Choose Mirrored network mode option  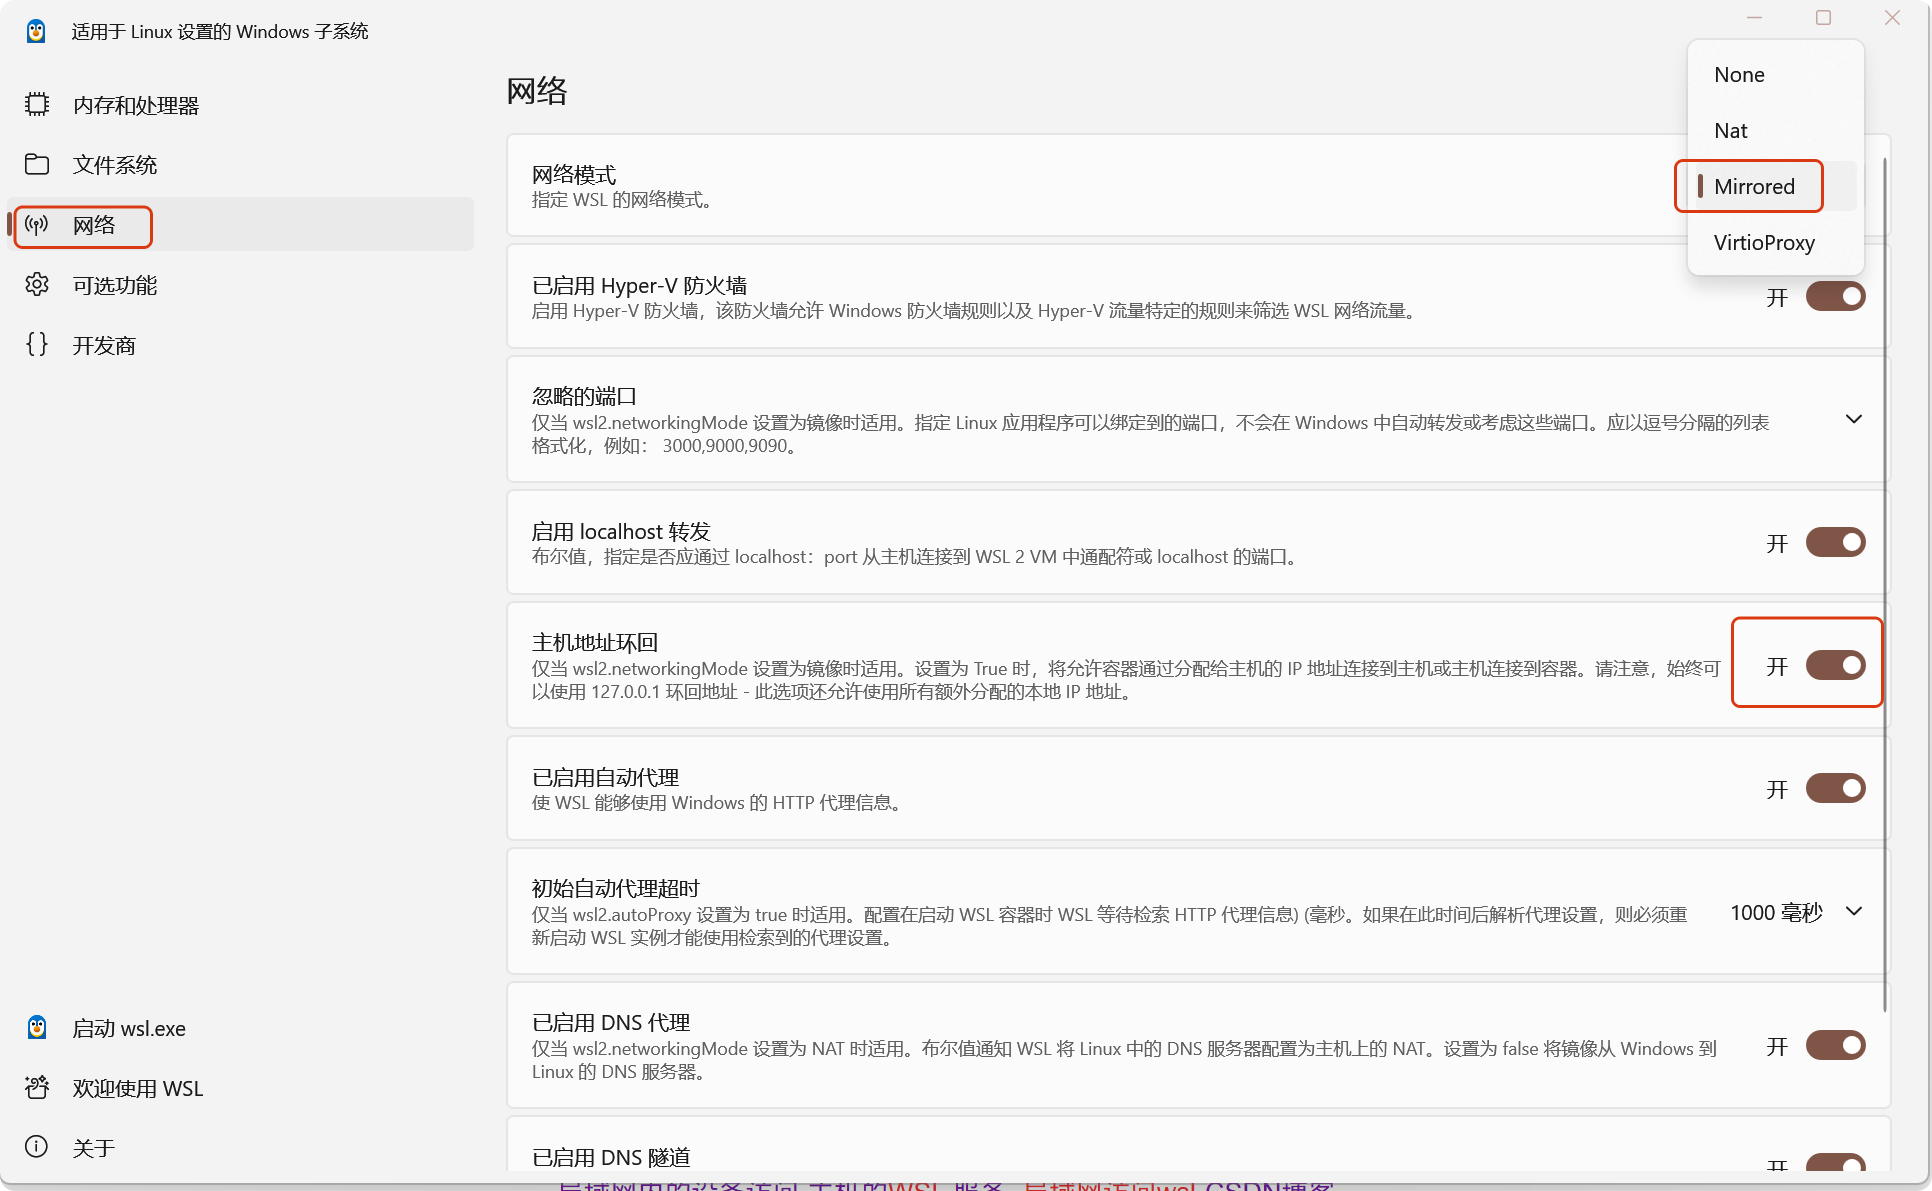[1775, 187]
